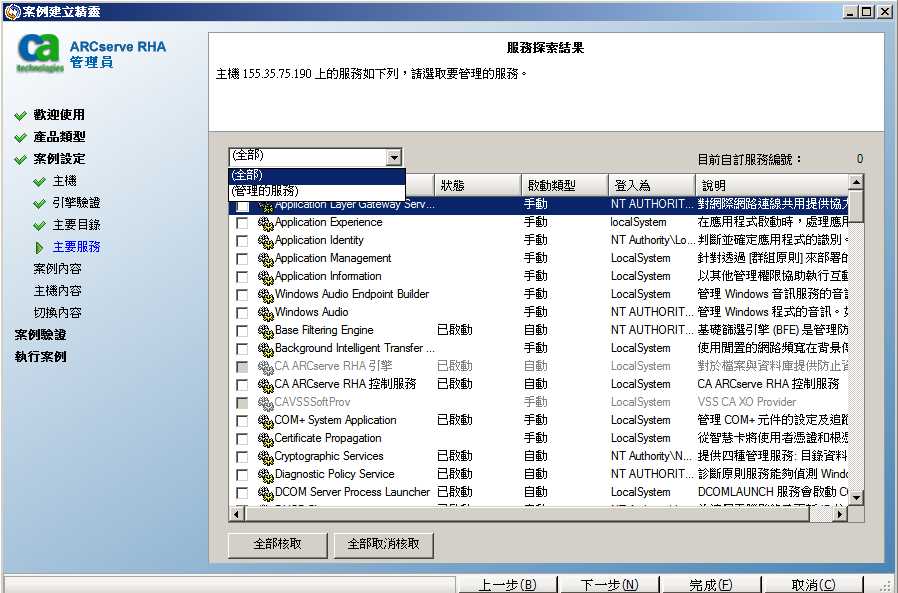The height and width of the screenshot is (593, 898).
Task: Sort by the 狀態 column header
Action: 478,186
